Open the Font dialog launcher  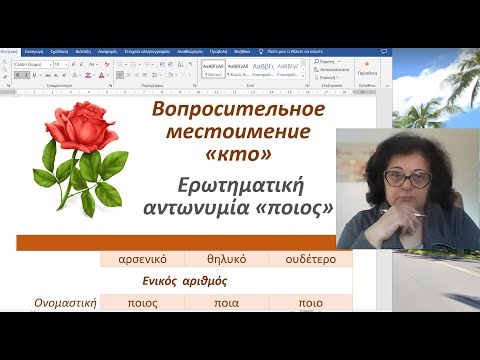coord(110,86)
